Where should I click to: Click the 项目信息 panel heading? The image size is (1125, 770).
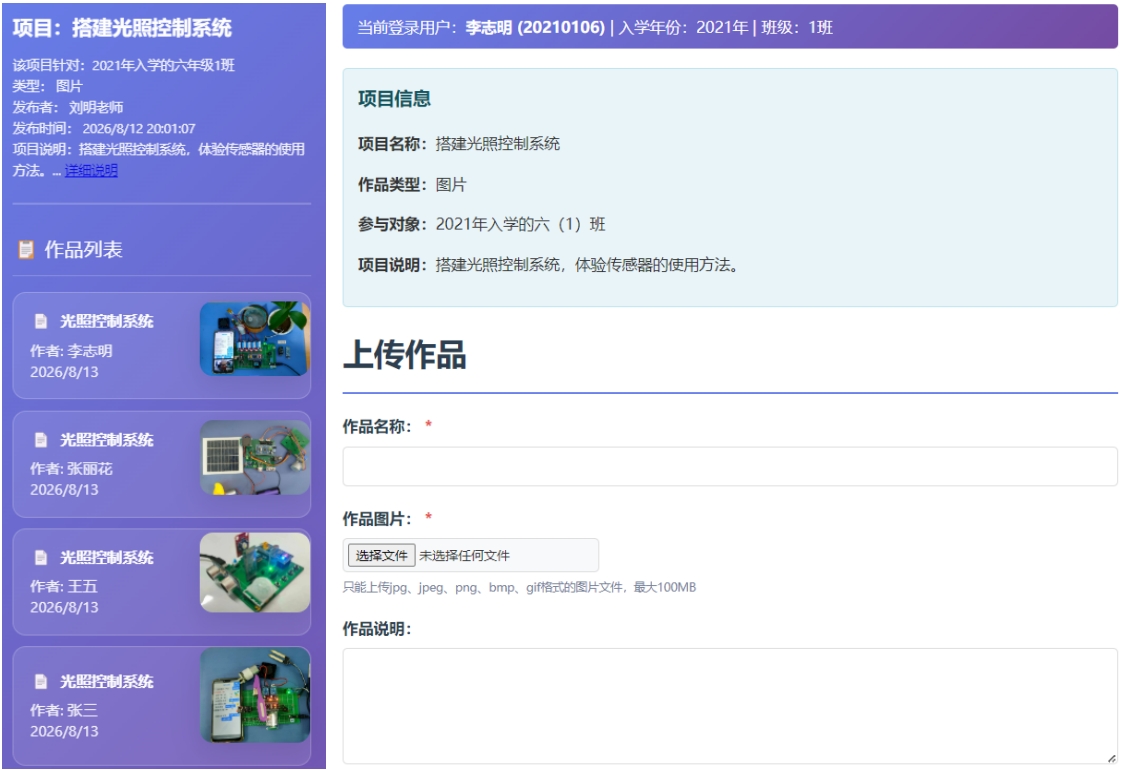(394, 98)
